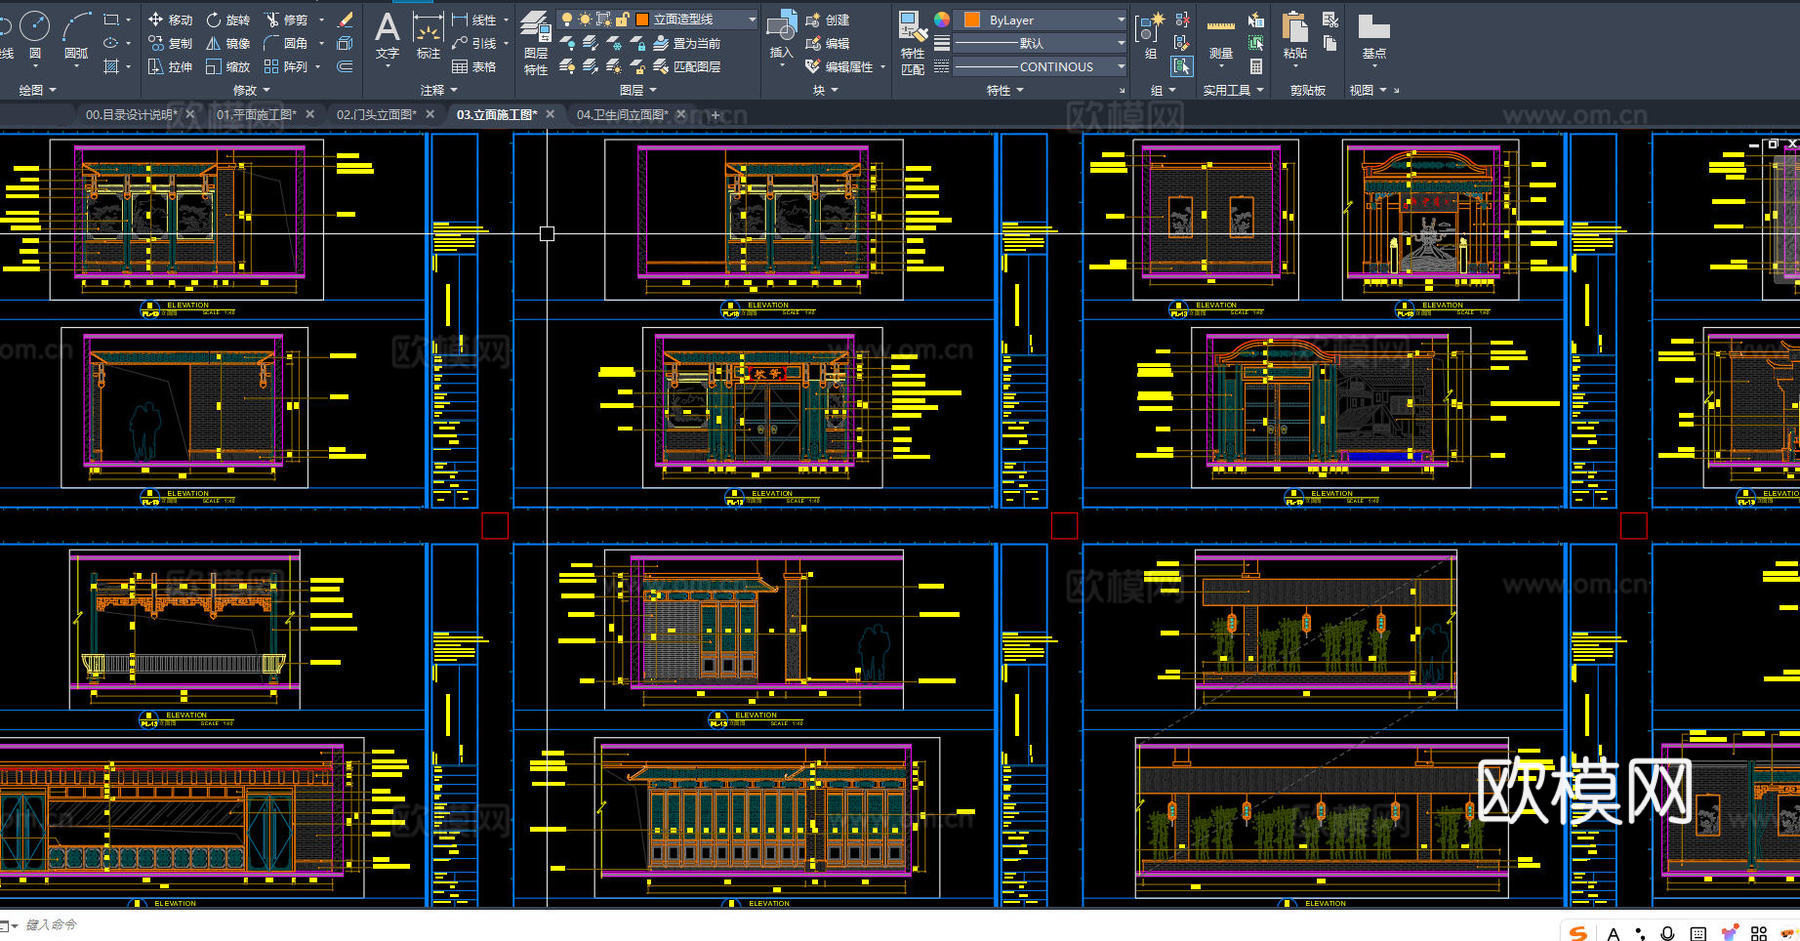This screenshot has width=1800, height=941.
Task: Expand the 图层 panel flyout
Action: pyautogui.click(x=638, y=90)
